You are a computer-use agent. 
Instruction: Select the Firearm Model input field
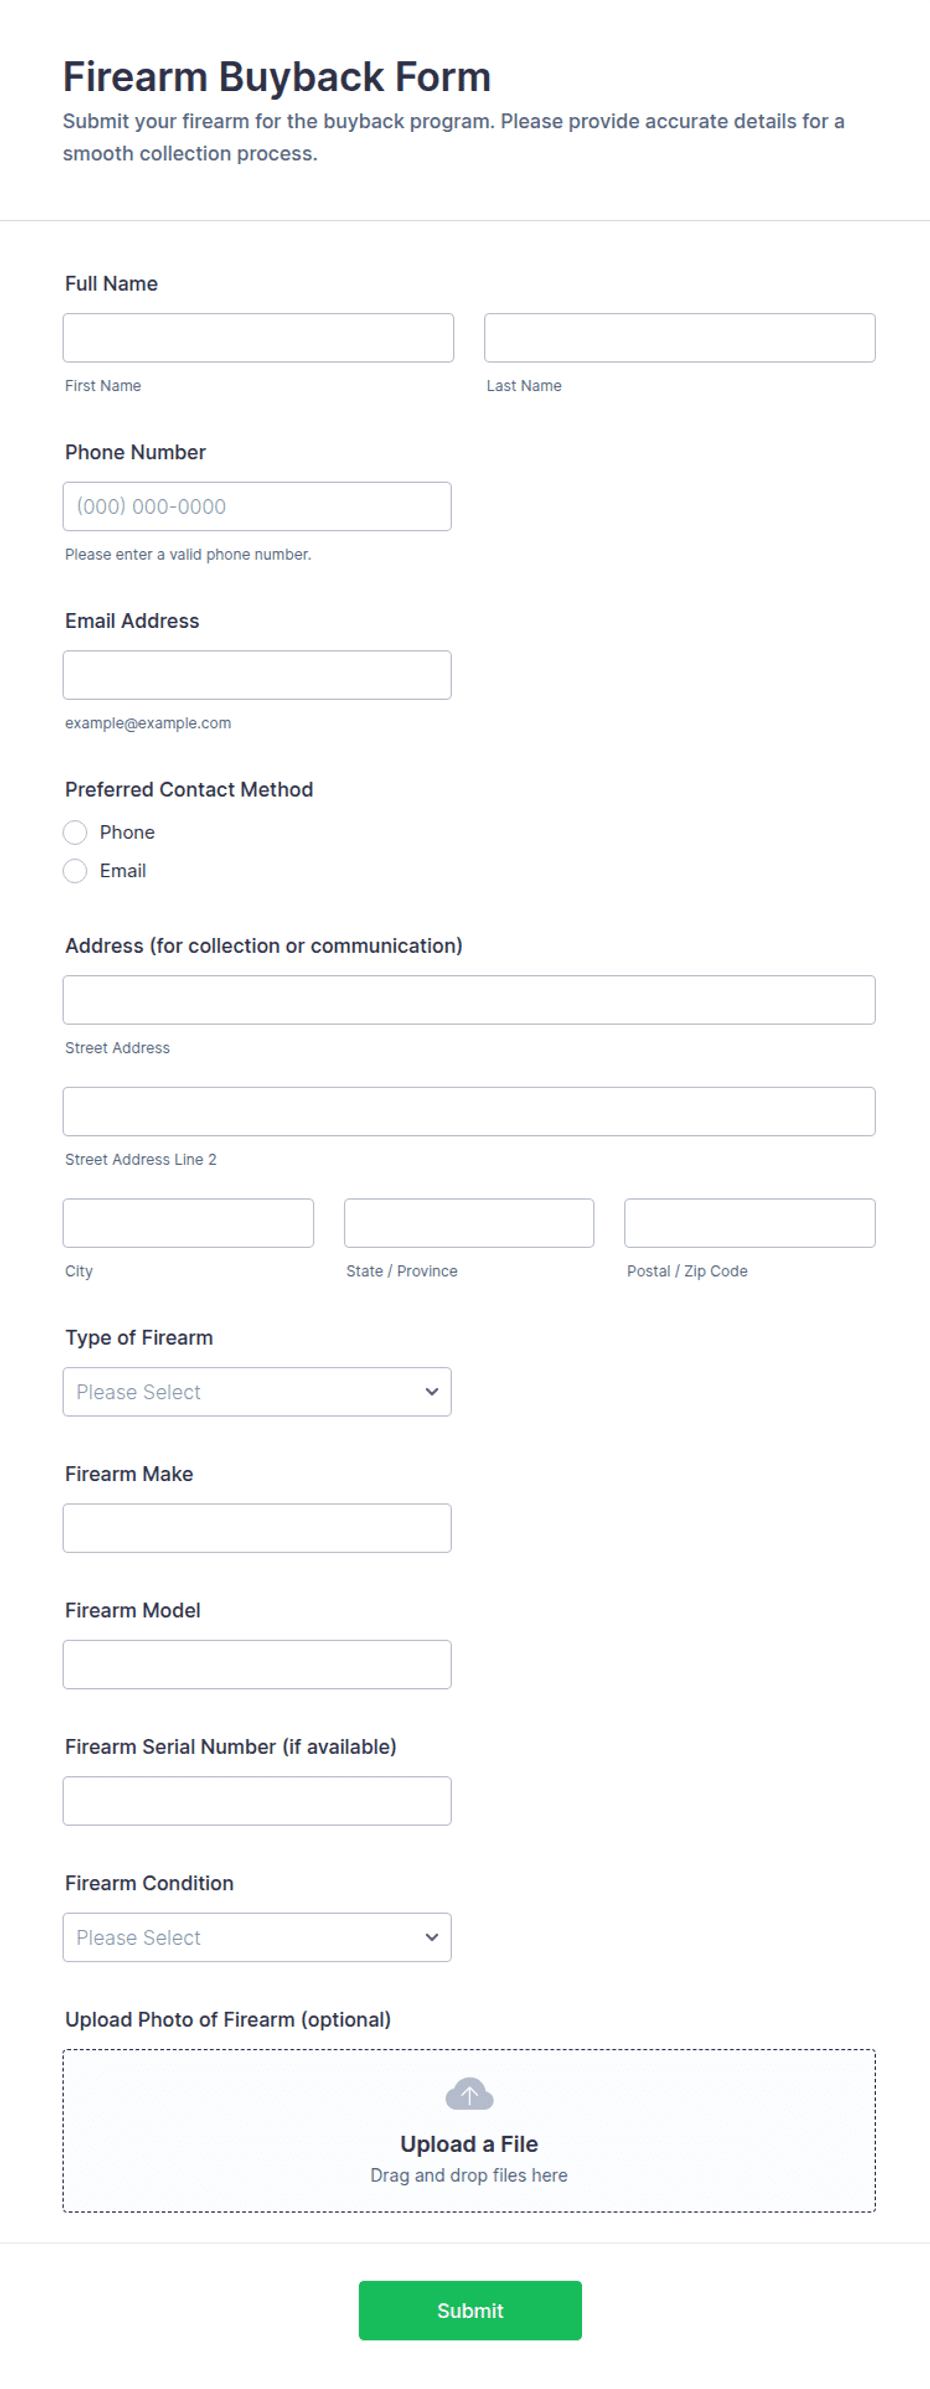tap(257, 1664)
